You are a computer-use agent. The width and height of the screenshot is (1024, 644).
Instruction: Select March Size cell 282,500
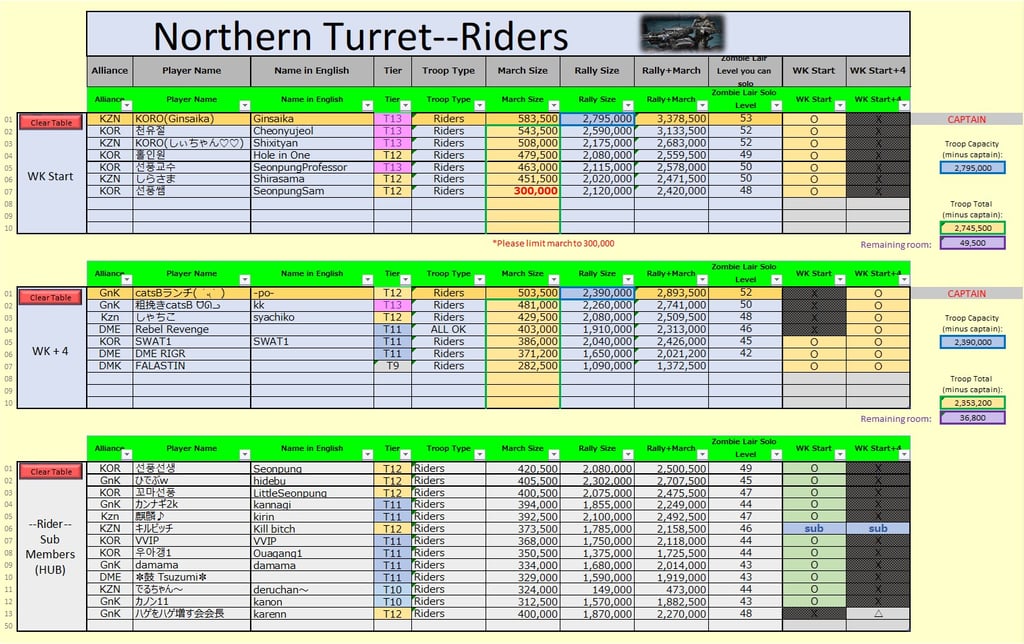point(523,366)
